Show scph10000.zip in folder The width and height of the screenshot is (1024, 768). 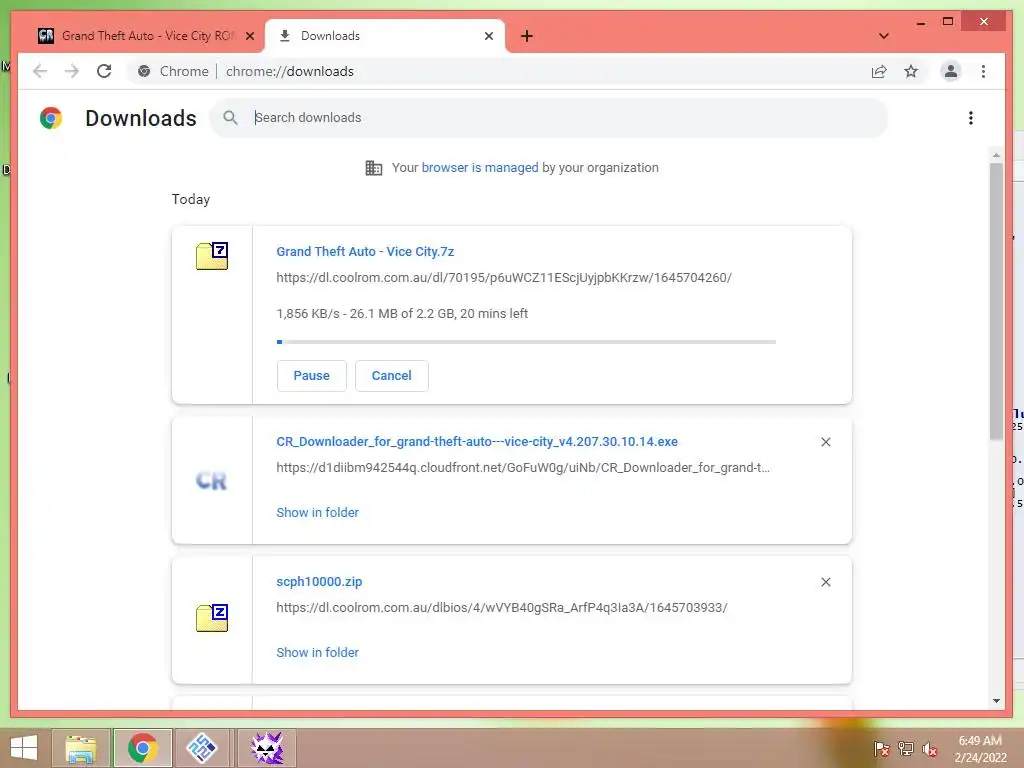[x=317, y=652]
